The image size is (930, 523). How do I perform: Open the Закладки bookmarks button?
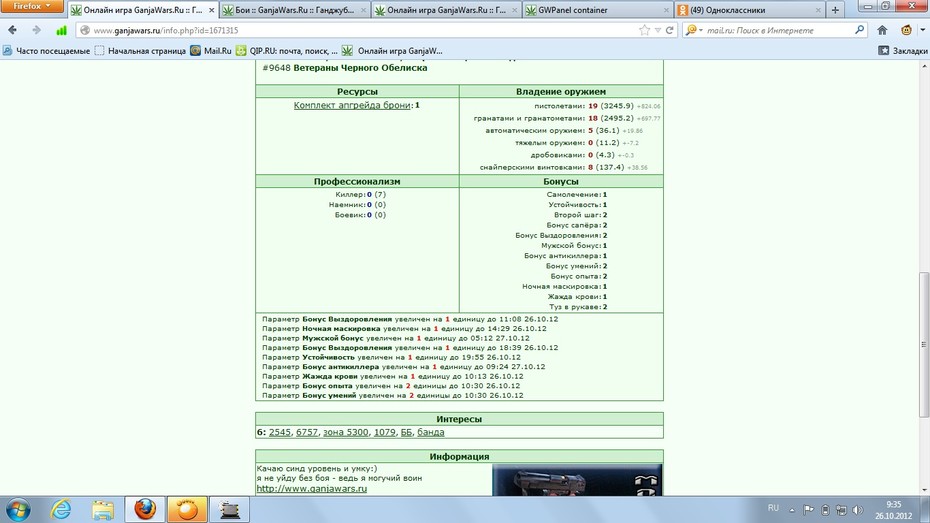[903, 51]
